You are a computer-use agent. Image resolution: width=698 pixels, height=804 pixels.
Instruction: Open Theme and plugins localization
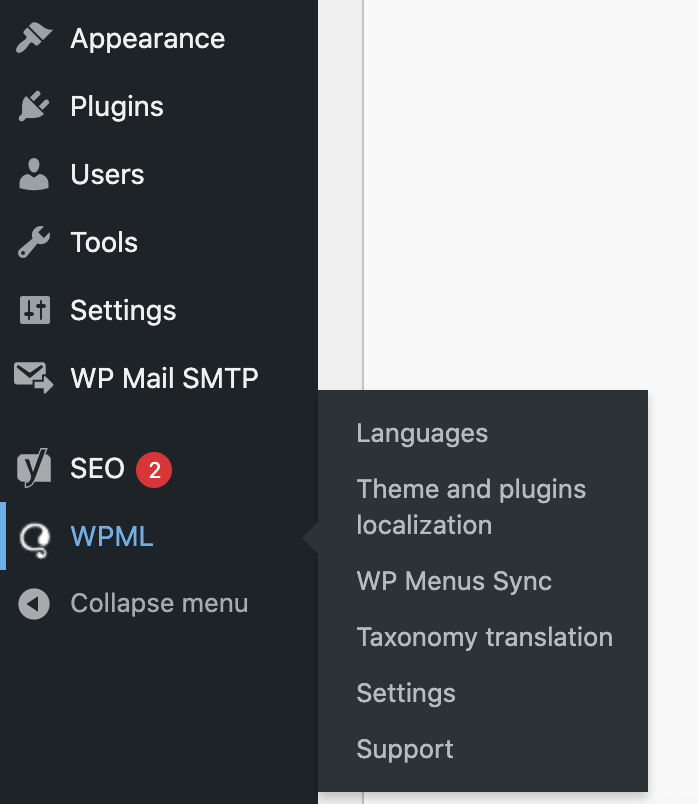470,506
